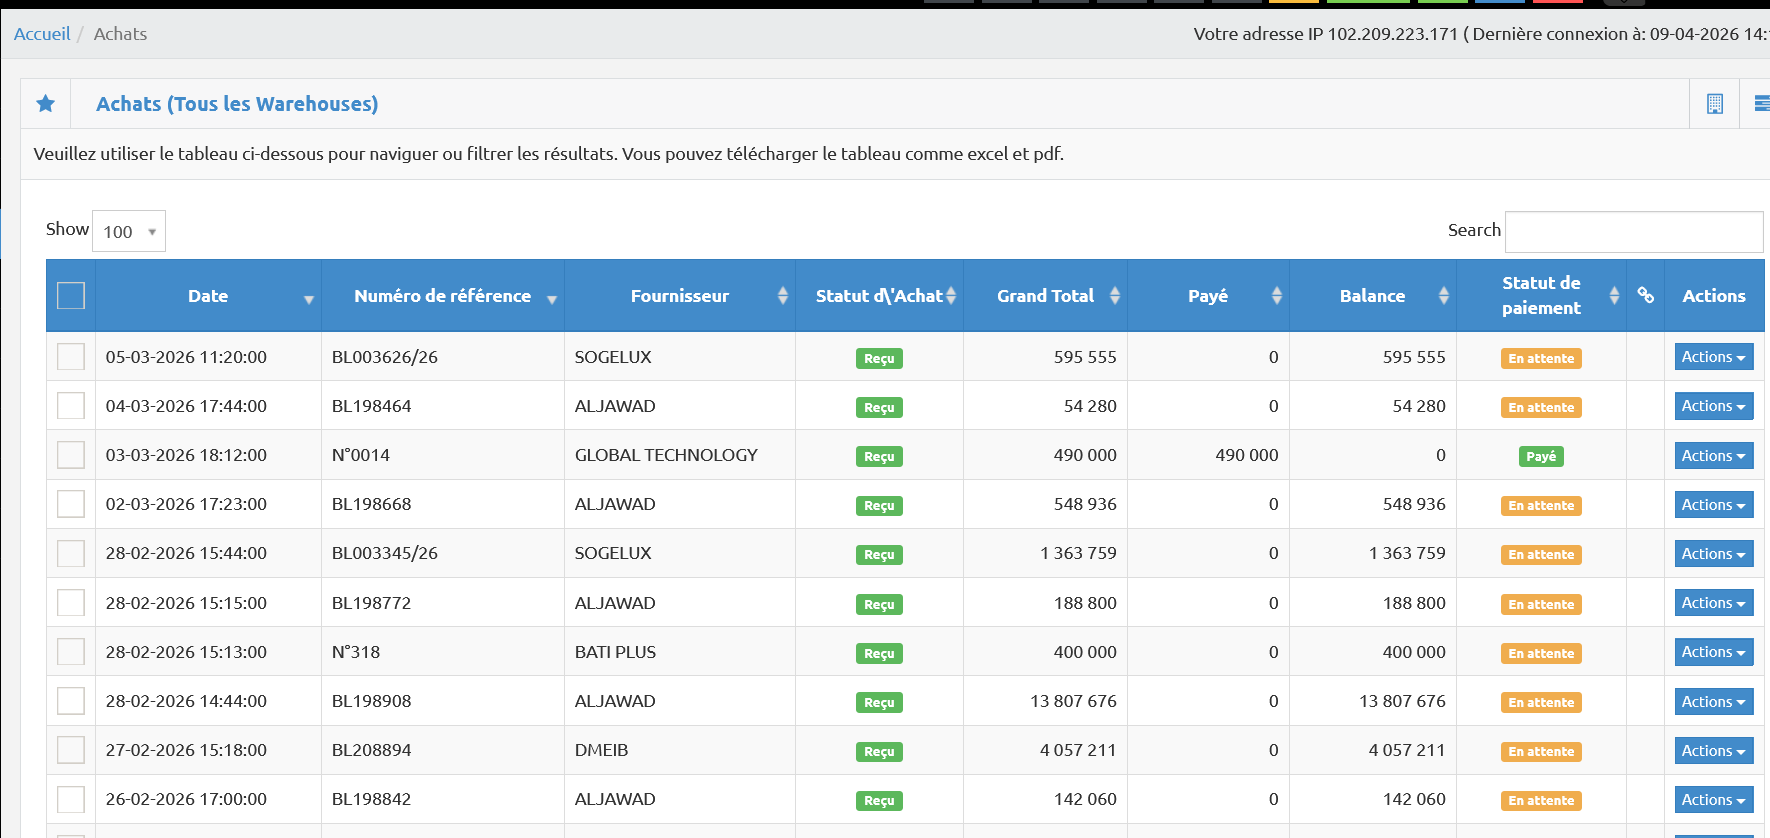The height and width of the screenshot is (838, 1770).
Task: Open the warehouse building icon menu
Action: (x=1714, y=104)
